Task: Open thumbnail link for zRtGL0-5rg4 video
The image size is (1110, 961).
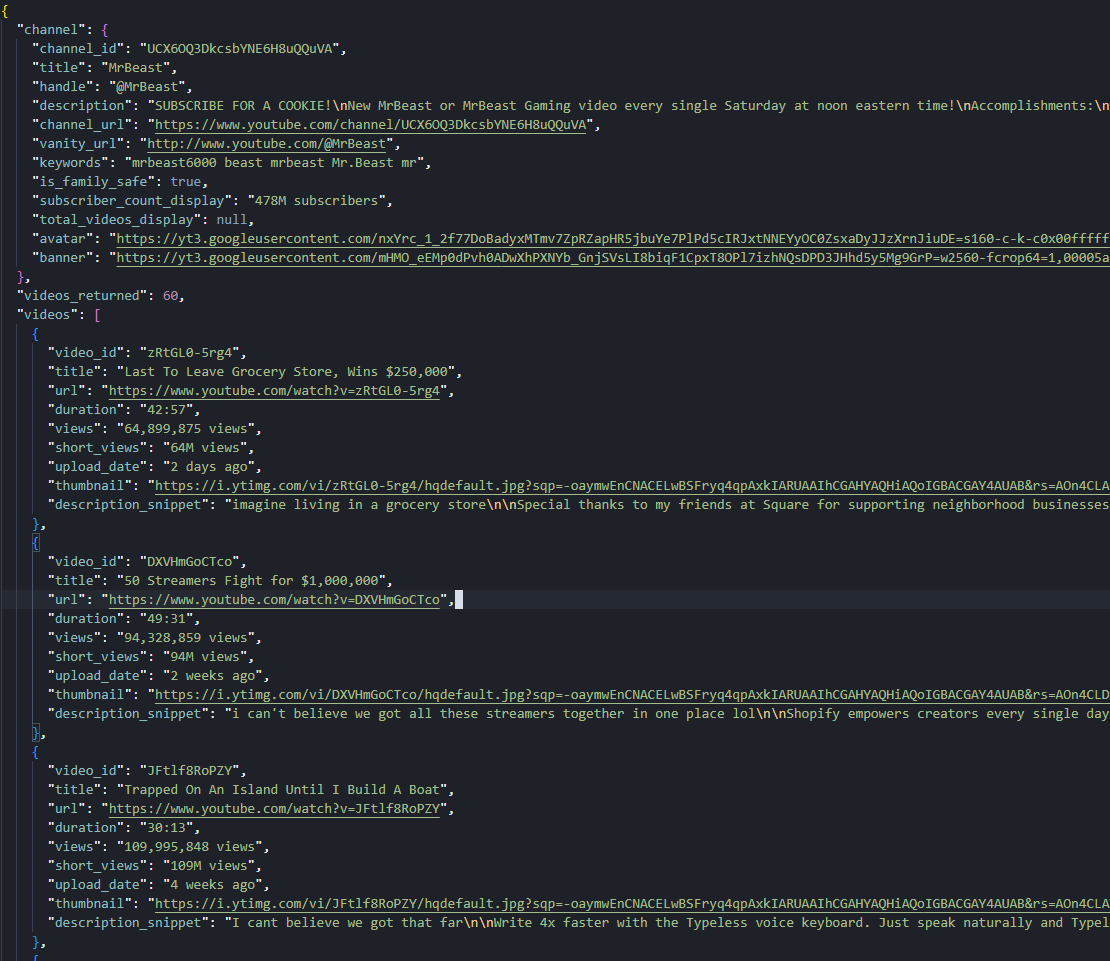Action: [x=631, y=485]
